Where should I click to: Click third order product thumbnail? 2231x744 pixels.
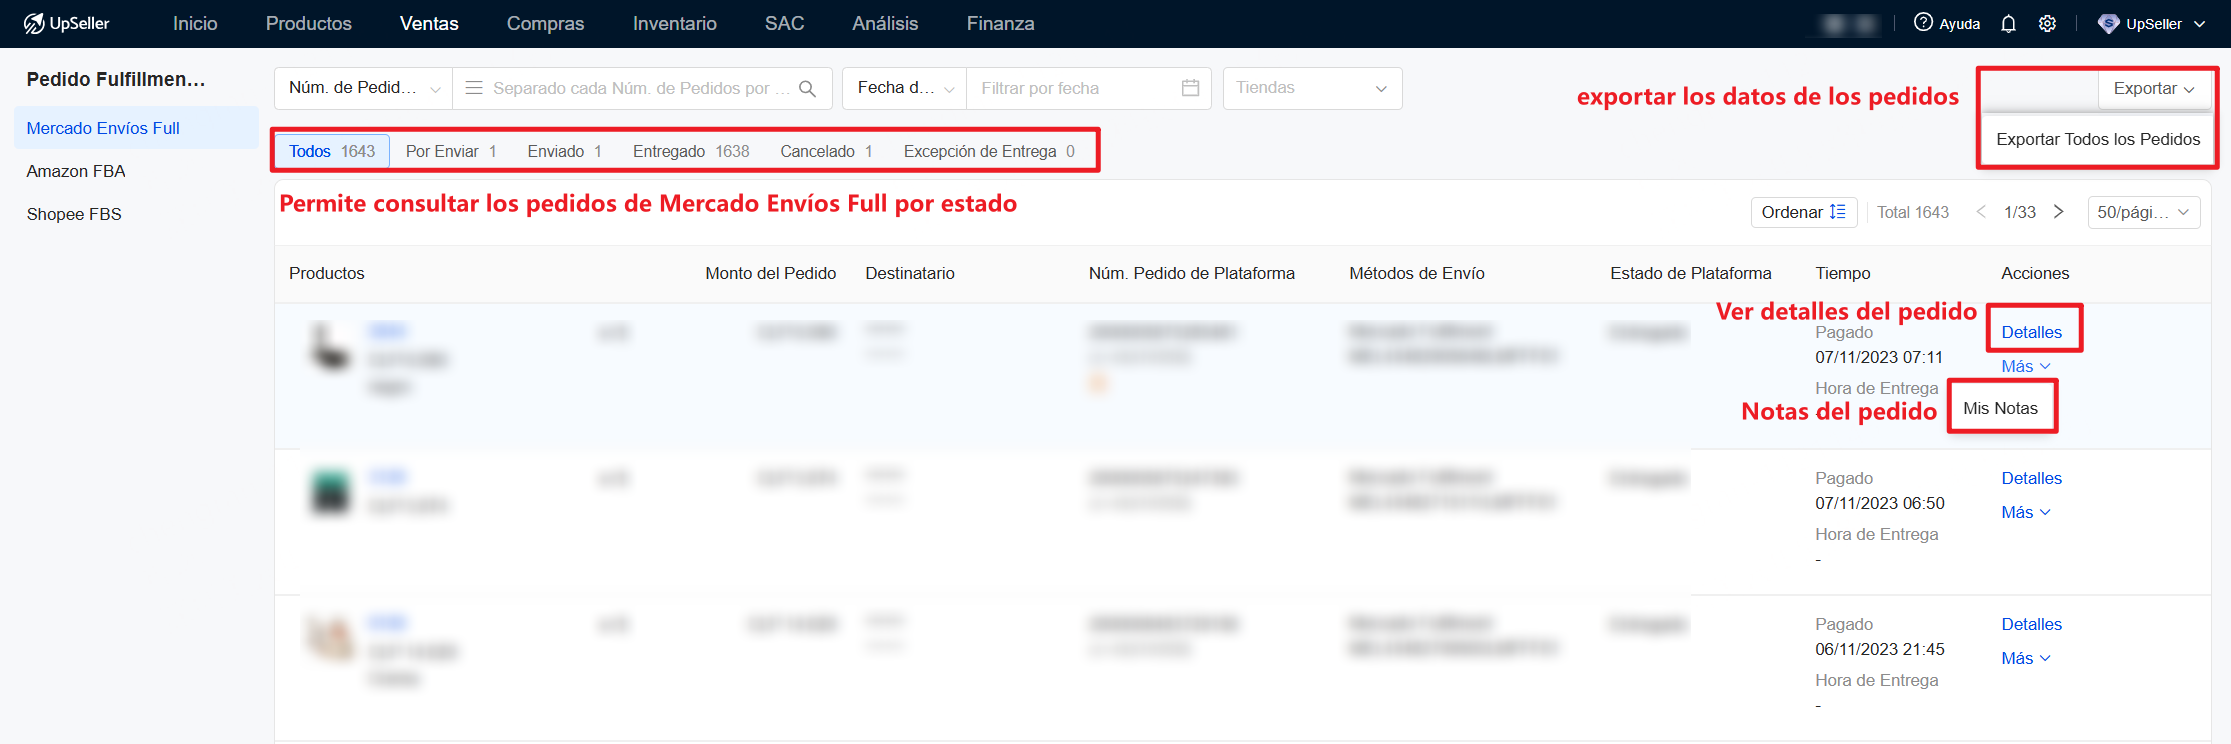(330, 639)
